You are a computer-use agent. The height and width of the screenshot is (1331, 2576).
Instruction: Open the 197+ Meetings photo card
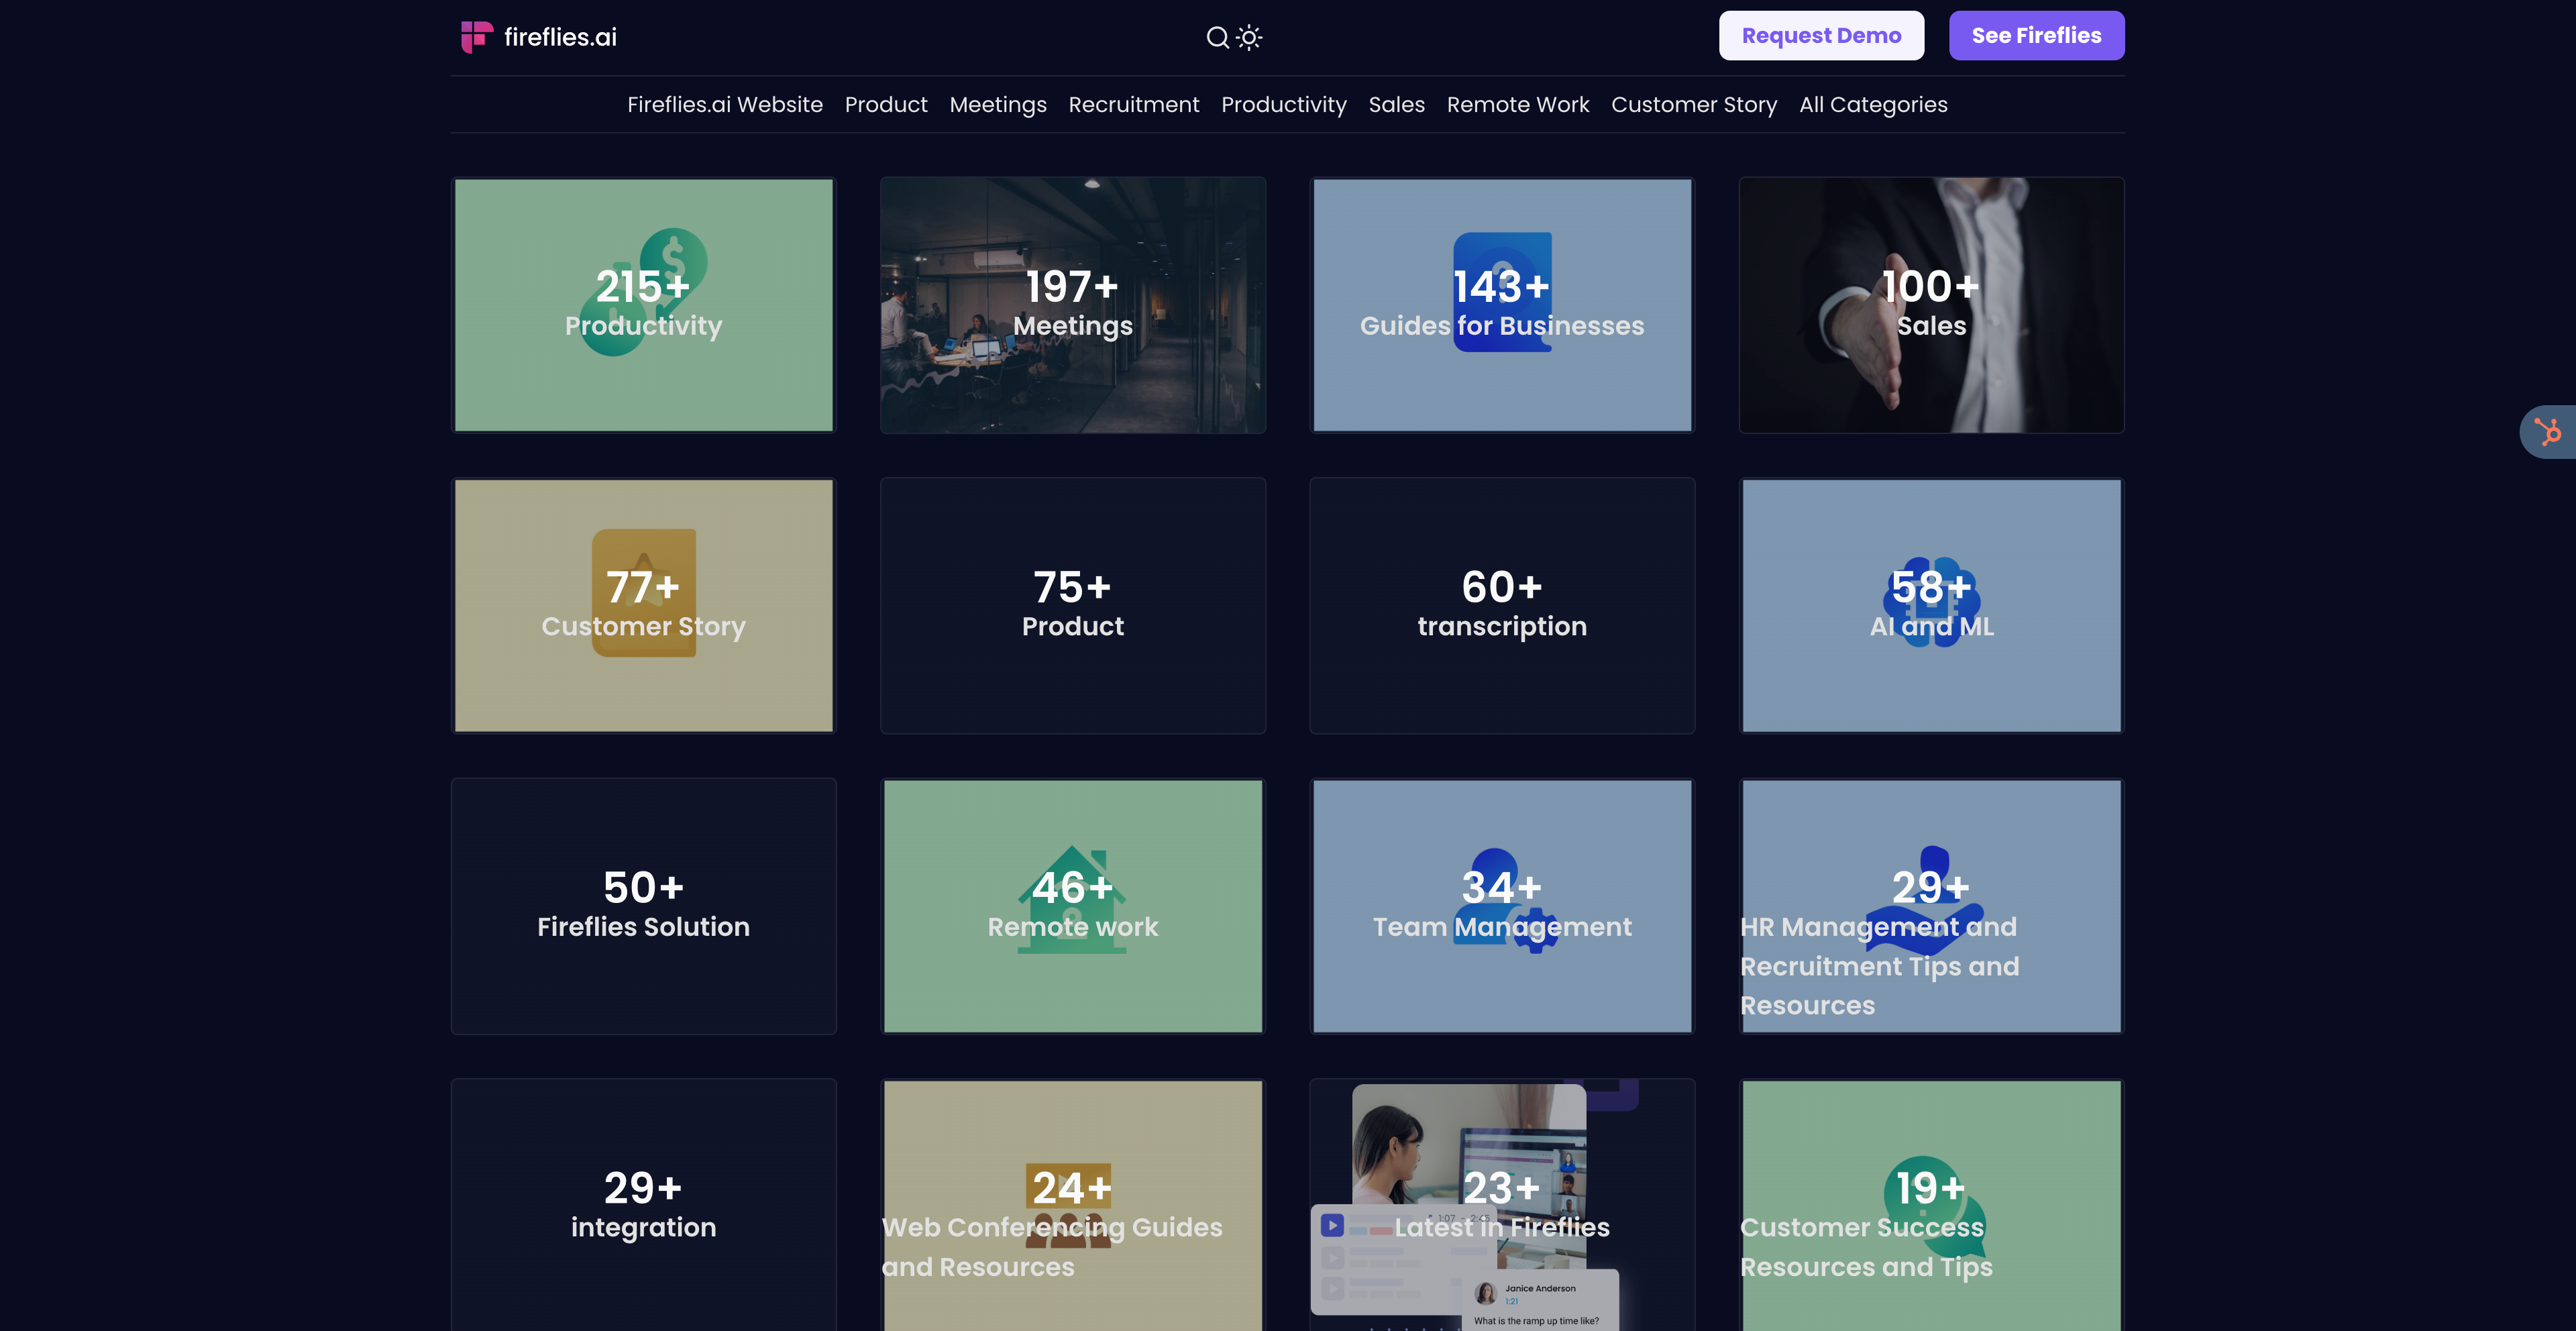click(1072, 305)
